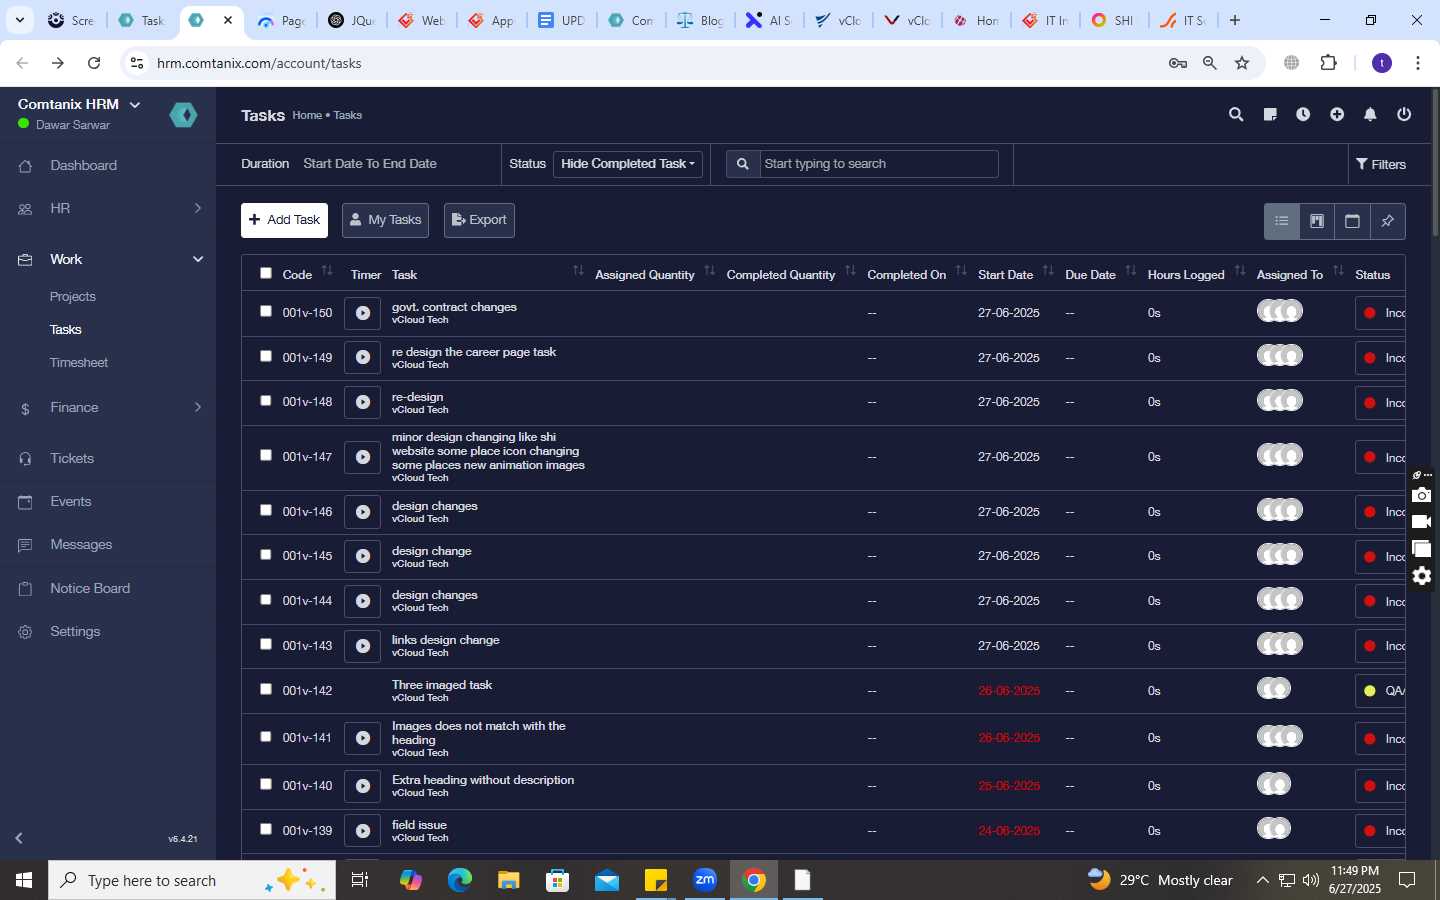Click the task search input field
Image resolution: width=1440 pixels, height=900 pixels.
pos(879,164)
